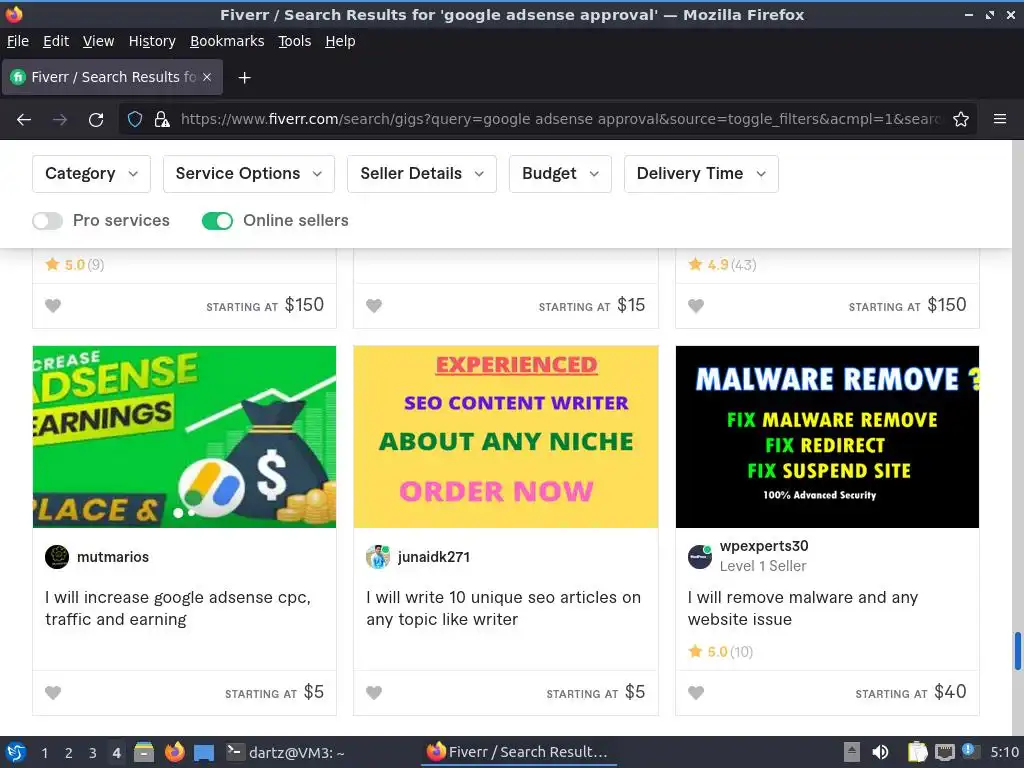Screen dimensions: 1024x768
Task: Launch Firefox from the taskbar
Action: 174,752
